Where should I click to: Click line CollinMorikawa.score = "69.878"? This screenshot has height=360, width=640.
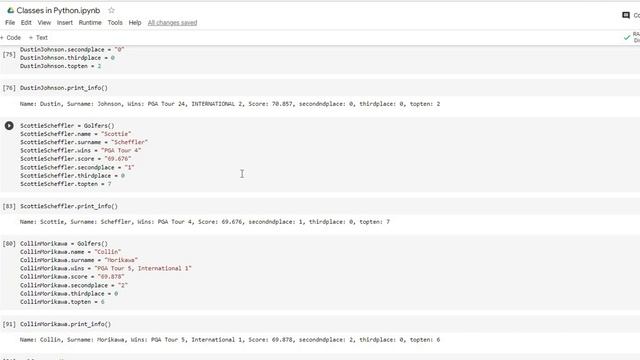tap(72, 277)
